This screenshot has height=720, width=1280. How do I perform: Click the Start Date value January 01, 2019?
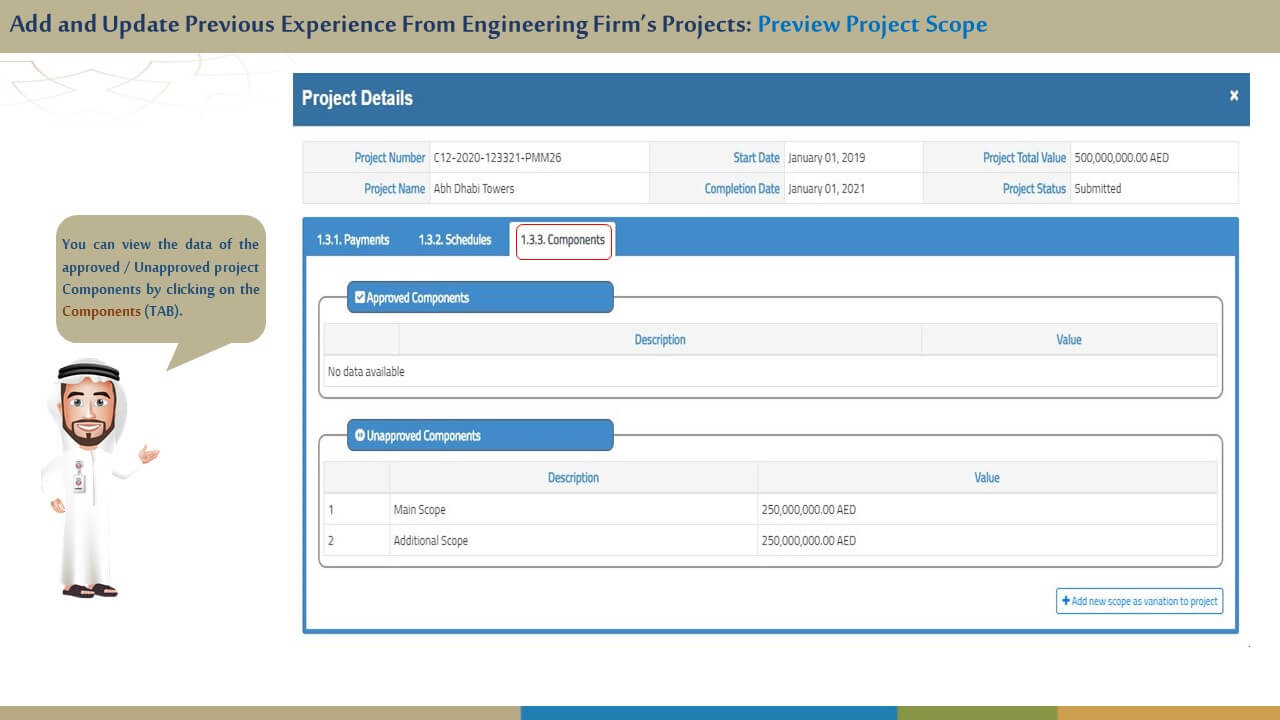click(x=826, y=158)
